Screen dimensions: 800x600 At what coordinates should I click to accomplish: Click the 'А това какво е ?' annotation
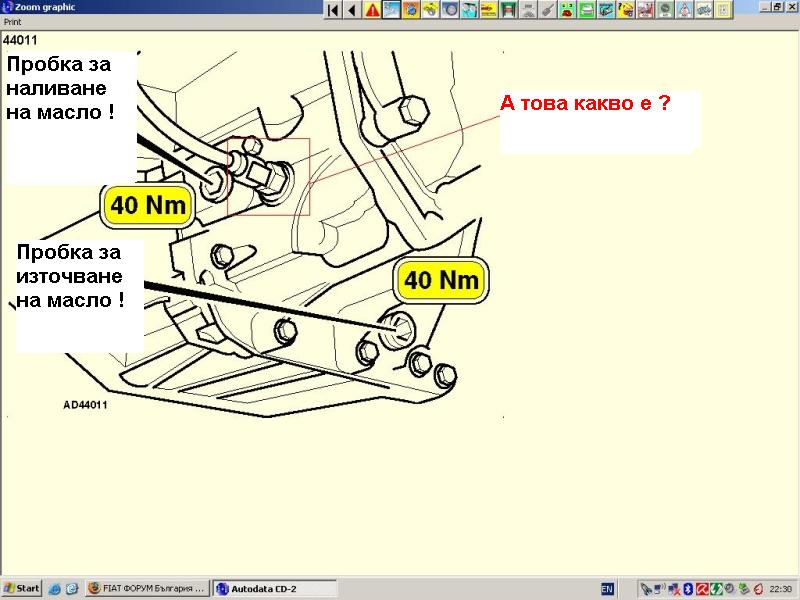pyautogui.click(x=584, y=103)
